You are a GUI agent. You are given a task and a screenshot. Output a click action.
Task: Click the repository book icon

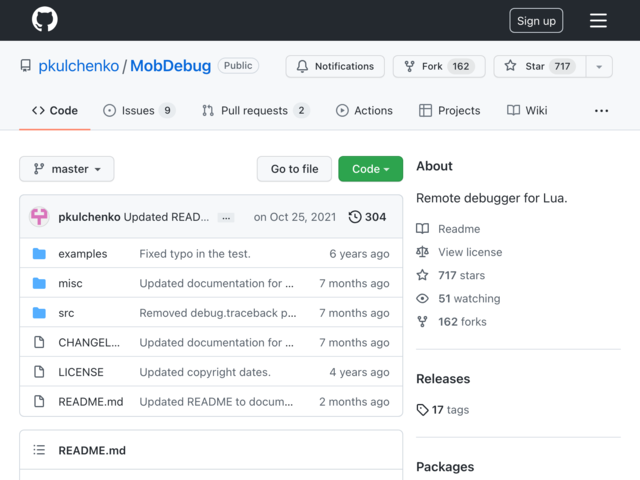[x=26, y=66]
